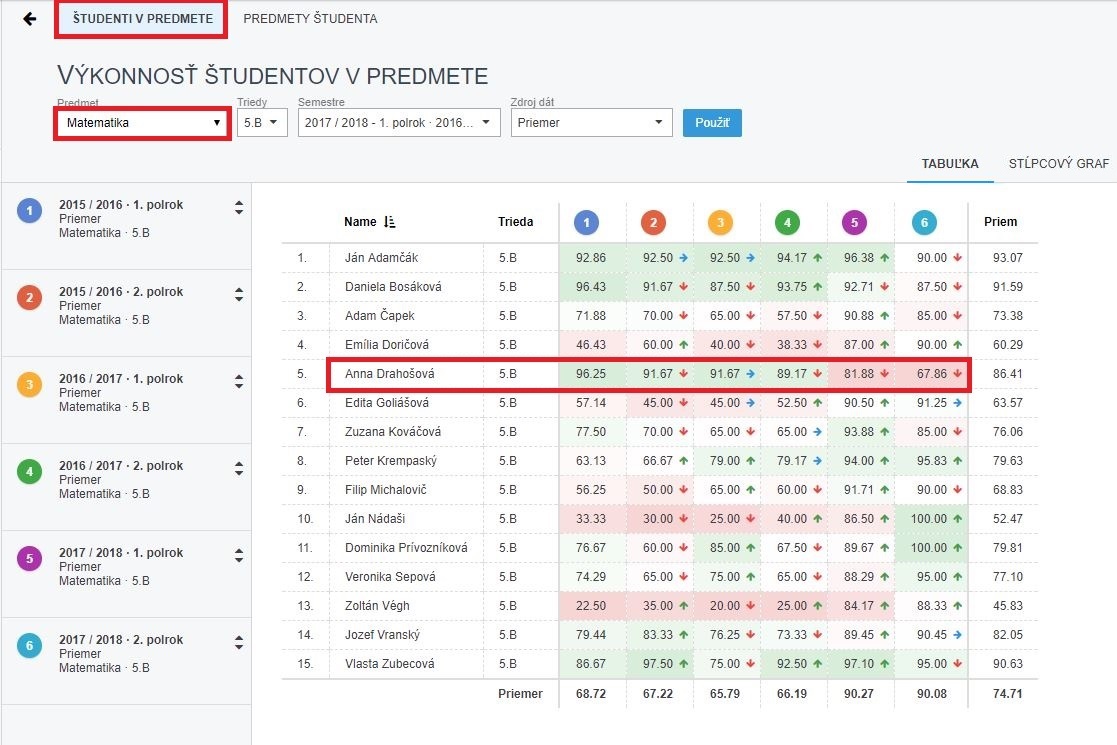Click the Použiť button

[712, 123]
